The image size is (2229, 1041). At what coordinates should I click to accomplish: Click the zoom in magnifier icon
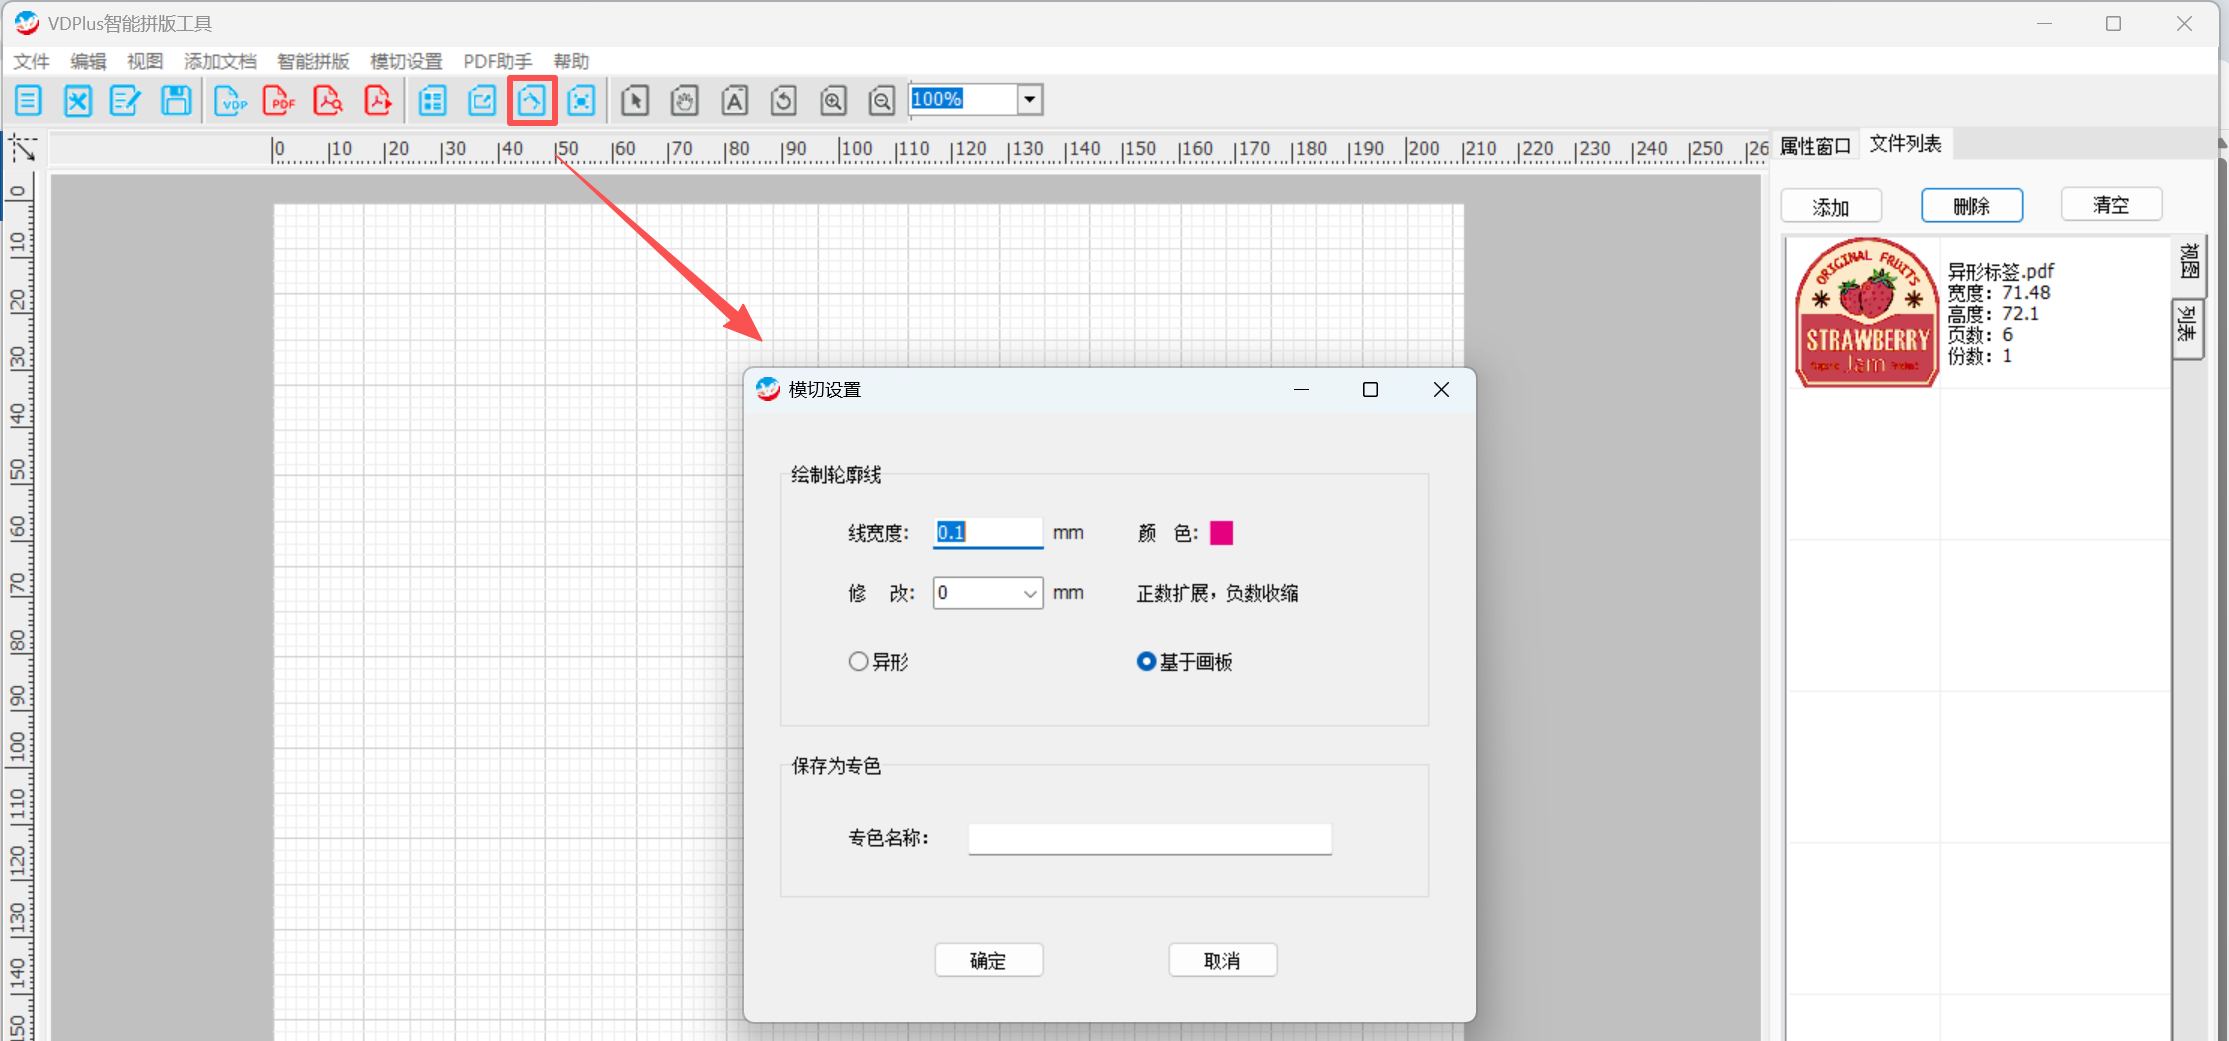[833, 100]
